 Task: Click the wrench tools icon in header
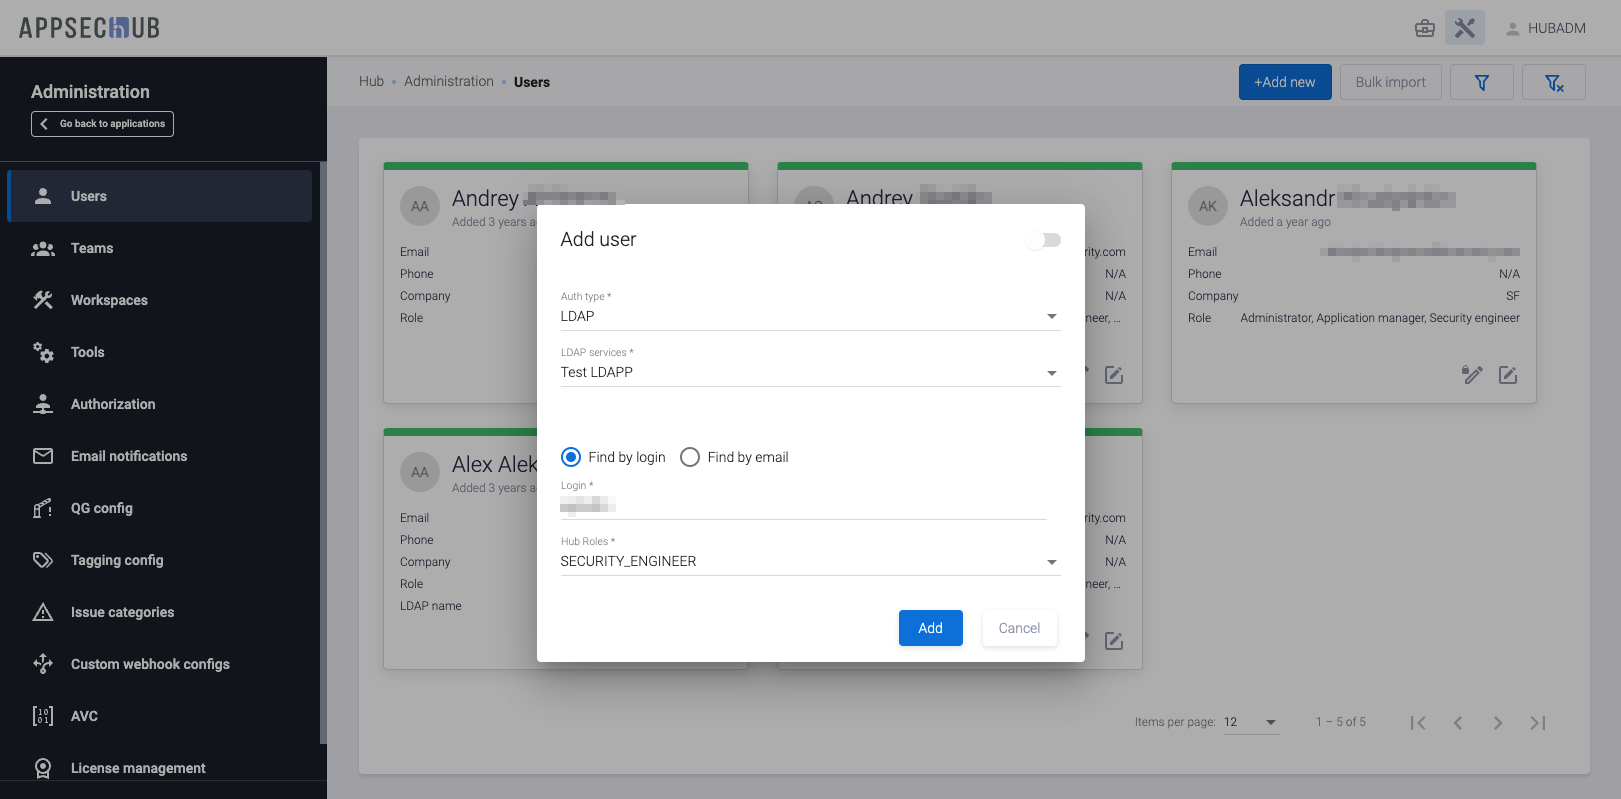pos(1464,28)
